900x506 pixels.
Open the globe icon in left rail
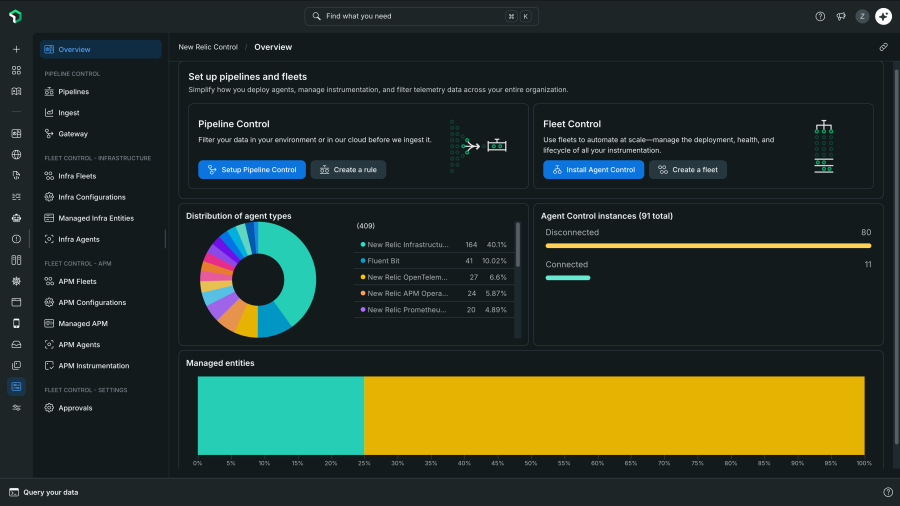(16, 154)
